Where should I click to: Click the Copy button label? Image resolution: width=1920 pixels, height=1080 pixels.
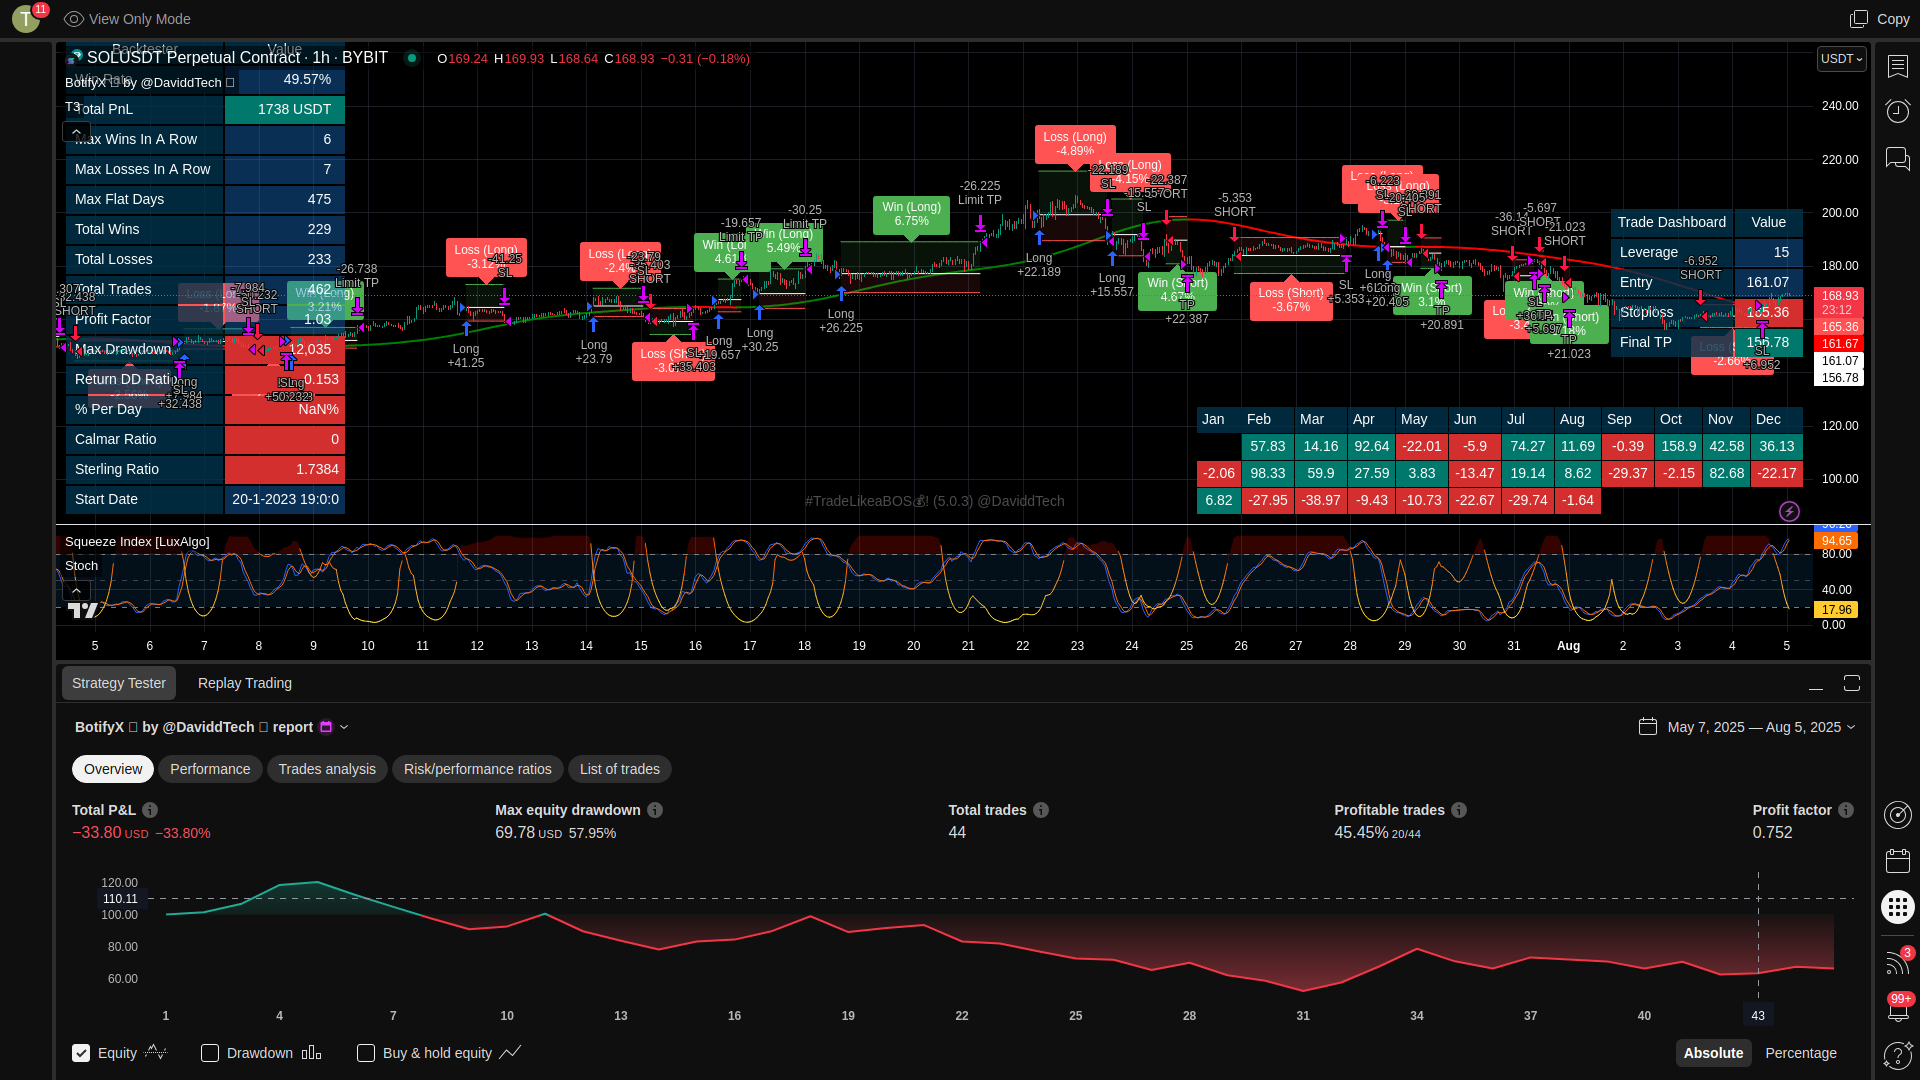[x=1893, y=19]
